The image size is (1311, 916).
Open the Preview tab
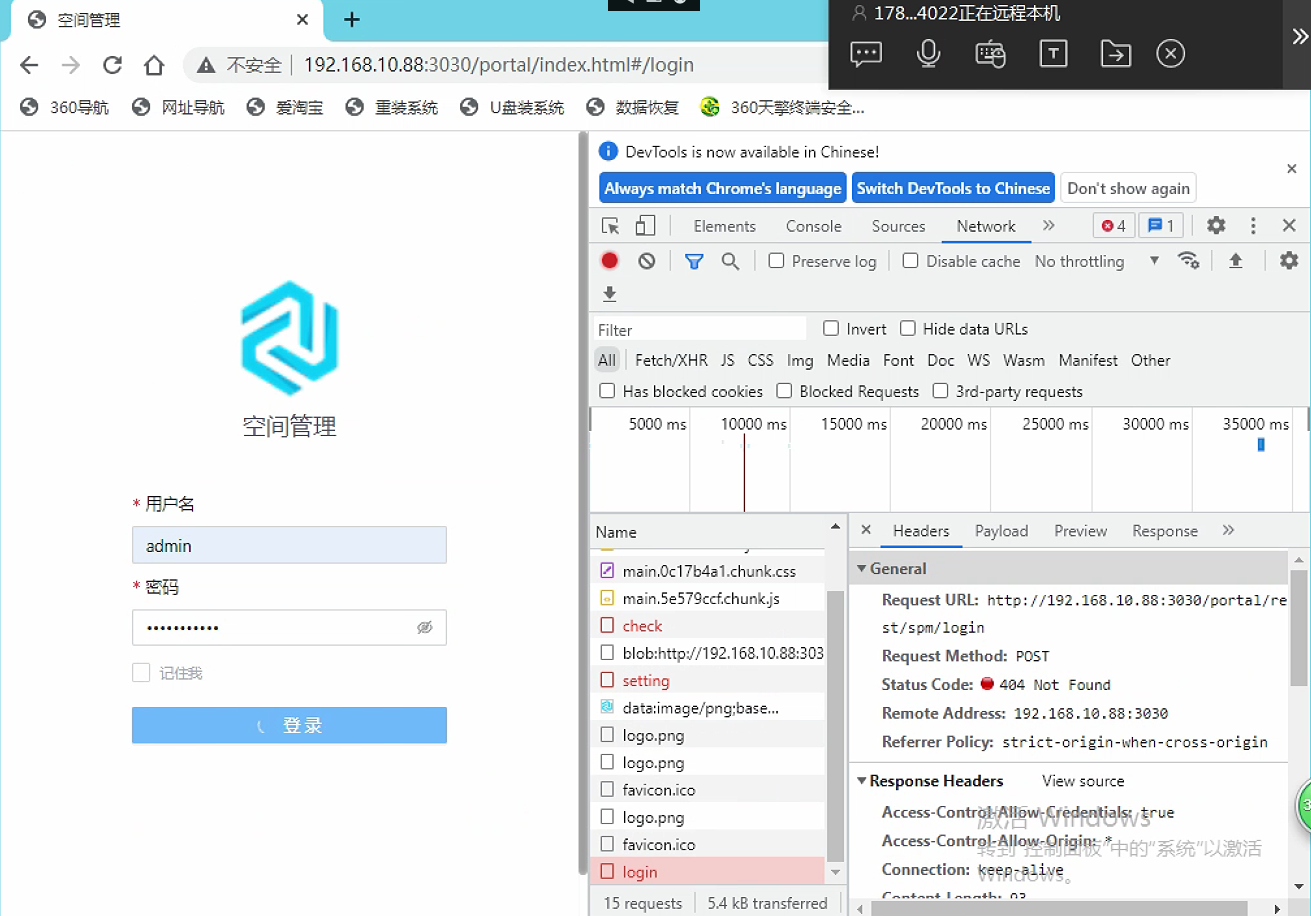1081,531
